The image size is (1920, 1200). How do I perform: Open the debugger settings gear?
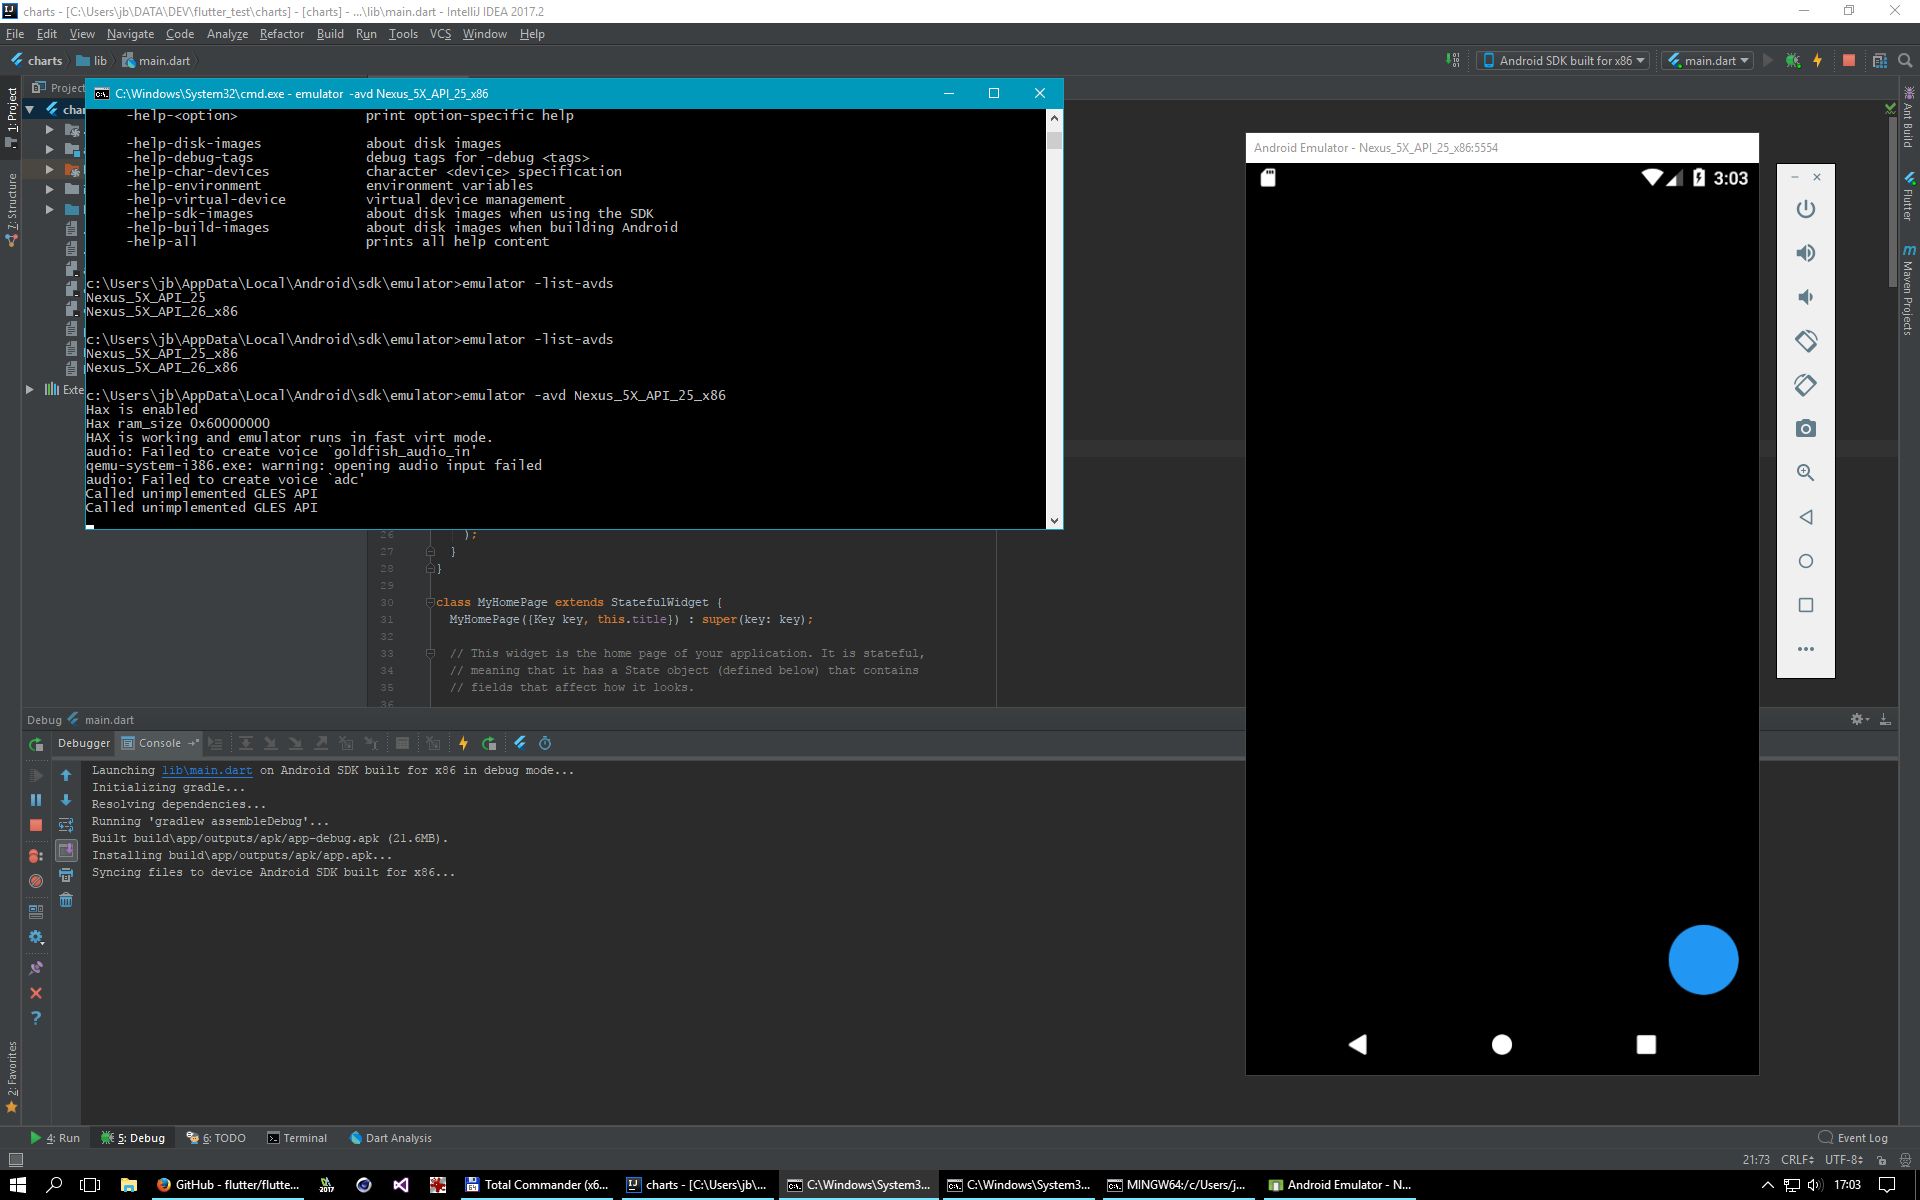click(x=37, y=937)
